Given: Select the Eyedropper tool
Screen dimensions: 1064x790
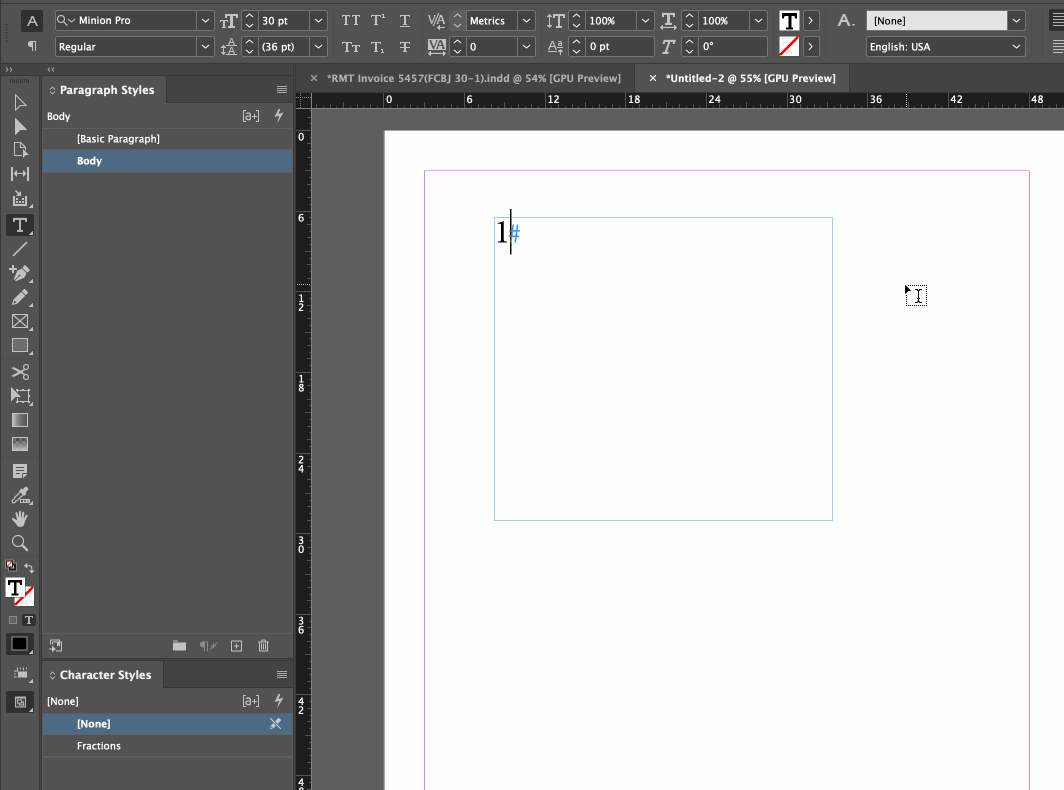Looking at the screenshot, I should 20,495.
